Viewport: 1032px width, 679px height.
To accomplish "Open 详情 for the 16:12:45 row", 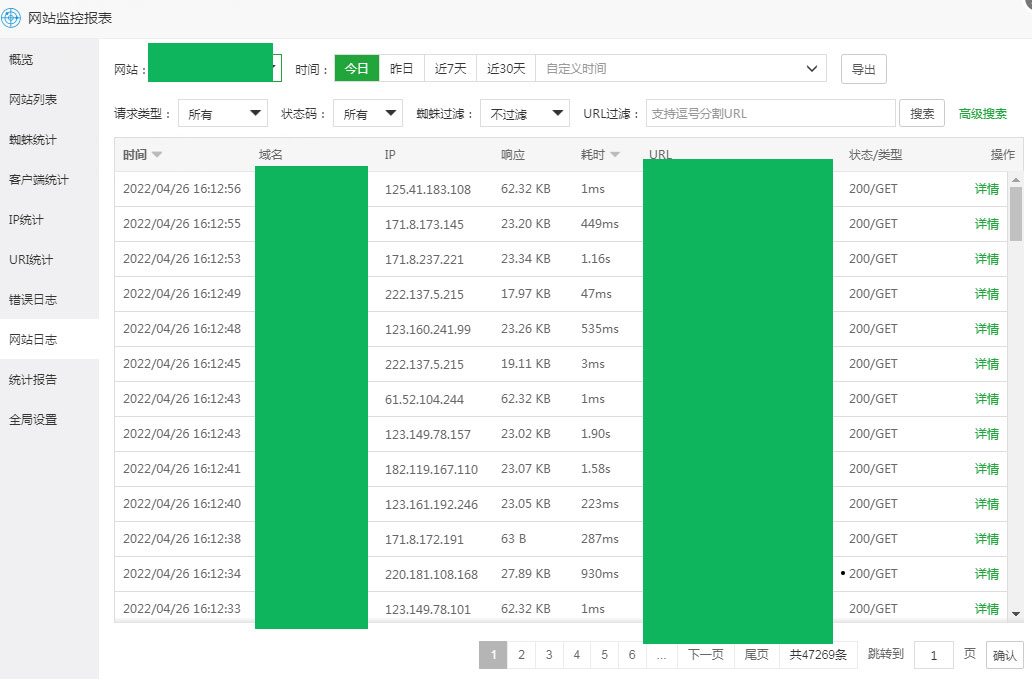I will click(987, 364).
